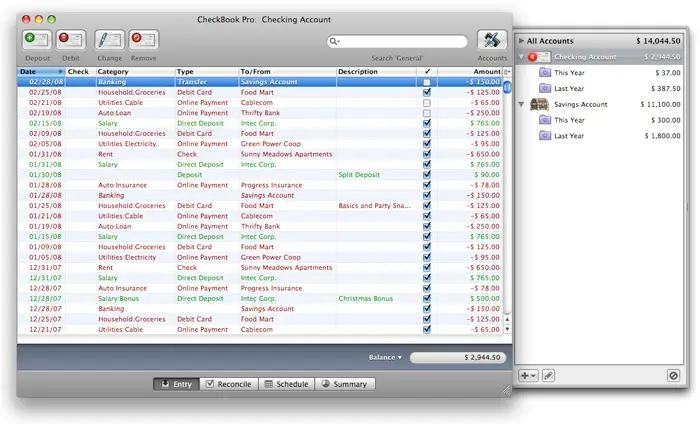700x424 pixels.
Task: Check cleared box for 02/21/08 Cablecom
Action: point(427,103)
